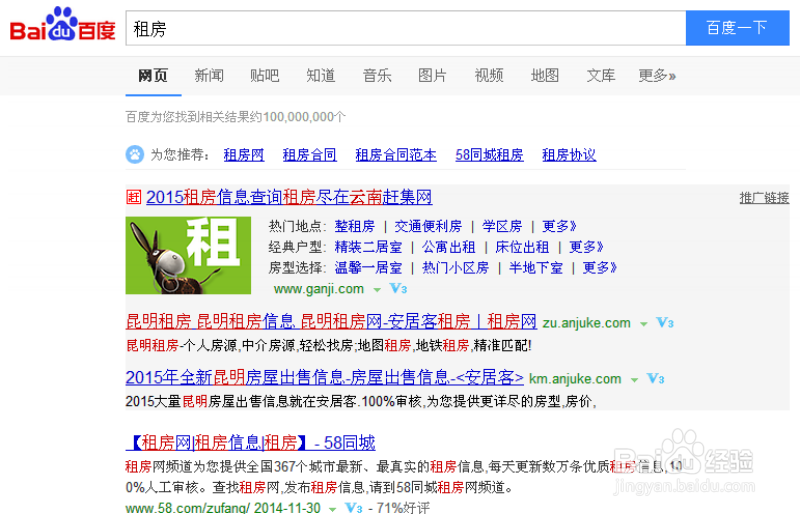Click the www.58.com/zufang/ URL
This screenshot has height=514, width=800.
[x=187, y=507]
